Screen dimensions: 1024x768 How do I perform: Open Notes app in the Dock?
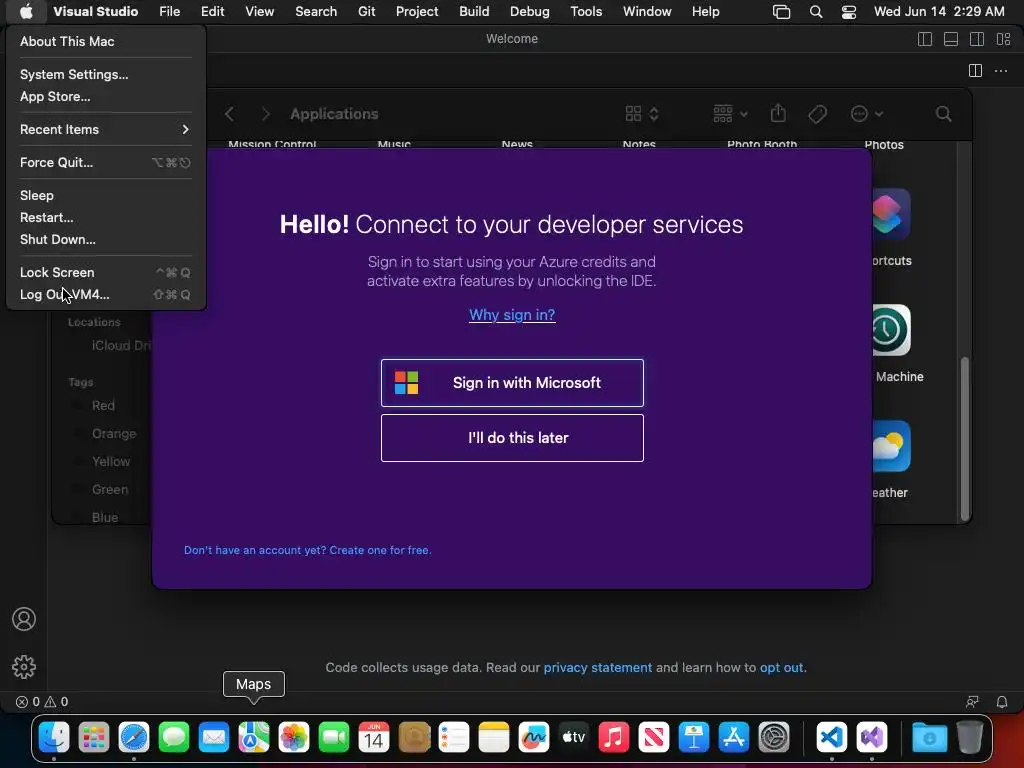click(494, 738)
